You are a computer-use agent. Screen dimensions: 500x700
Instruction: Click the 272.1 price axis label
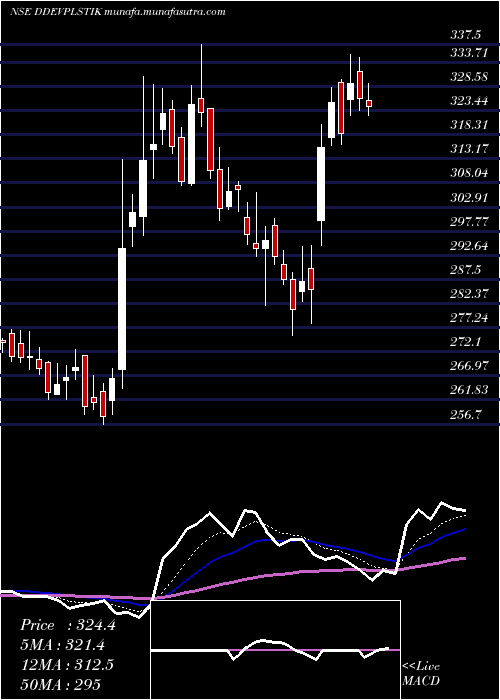pos(465,342)
